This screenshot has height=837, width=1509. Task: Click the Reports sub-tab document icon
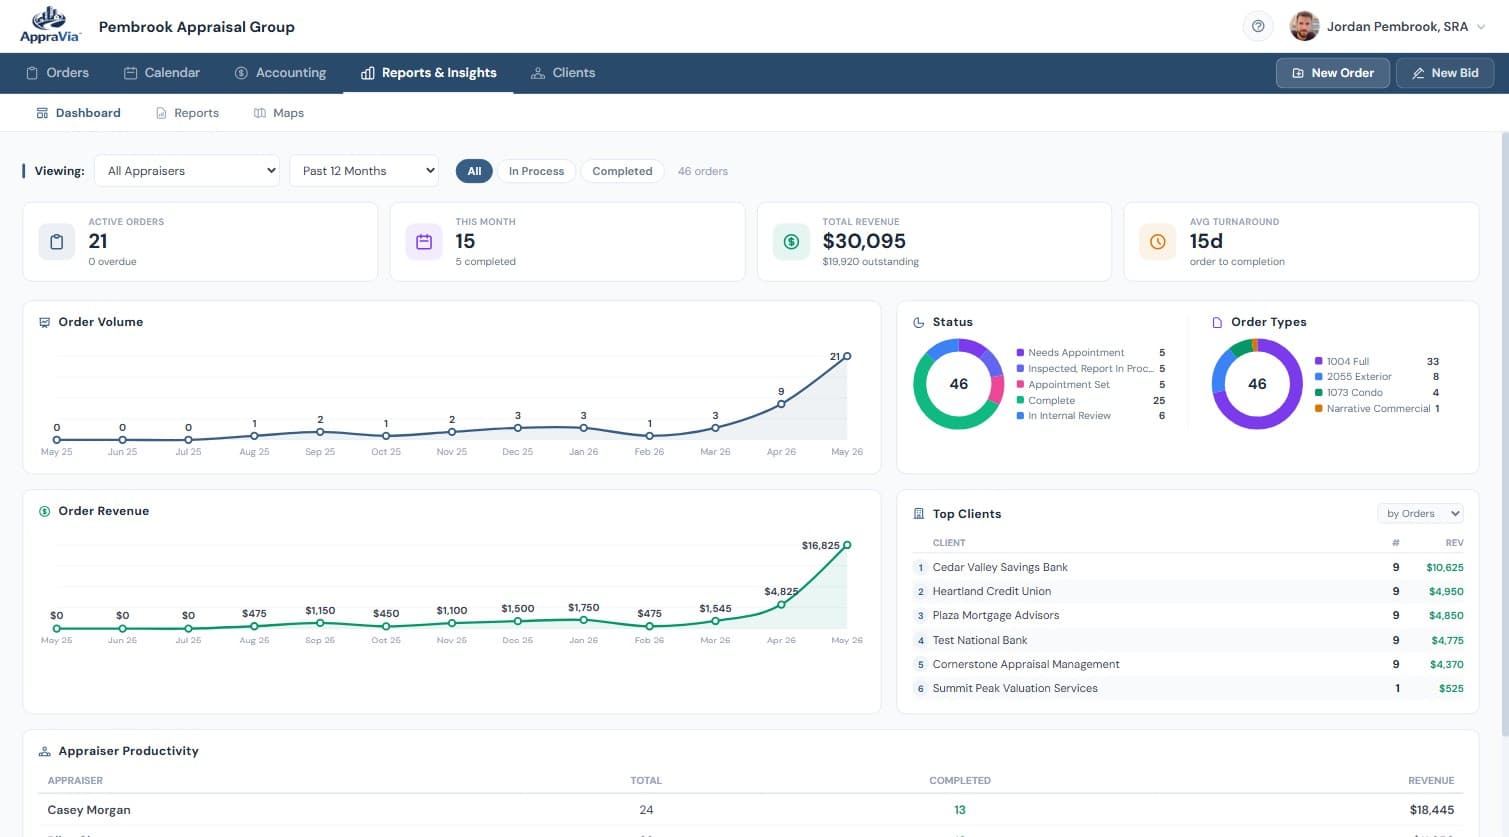click(x=161, y=113)
